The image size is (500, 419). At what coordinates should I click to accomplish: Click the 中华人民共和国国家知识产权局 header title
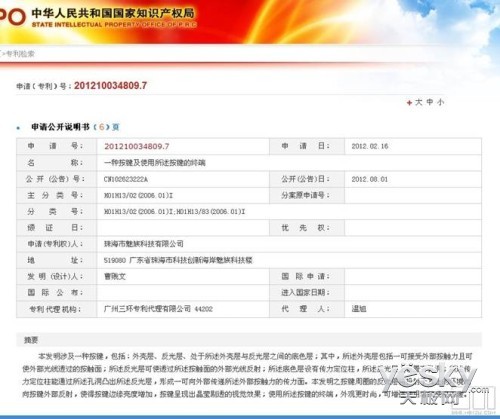[113, 13]
